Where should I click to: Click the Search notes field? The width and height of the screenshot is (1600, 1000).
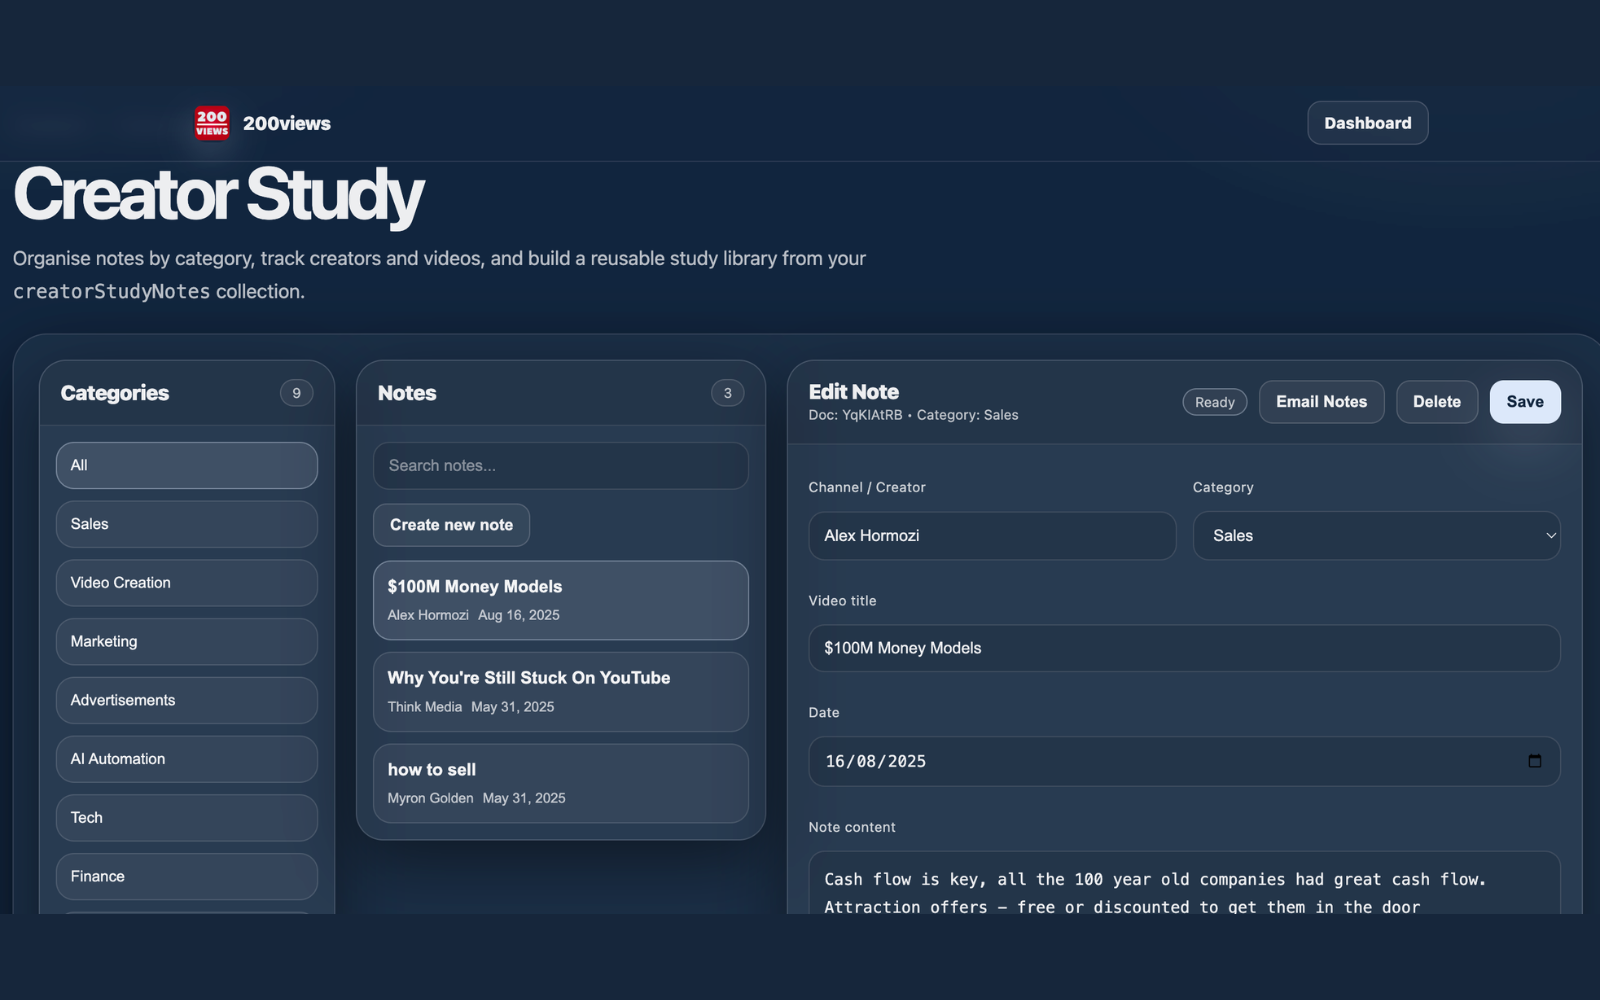(x=560, y=465)
